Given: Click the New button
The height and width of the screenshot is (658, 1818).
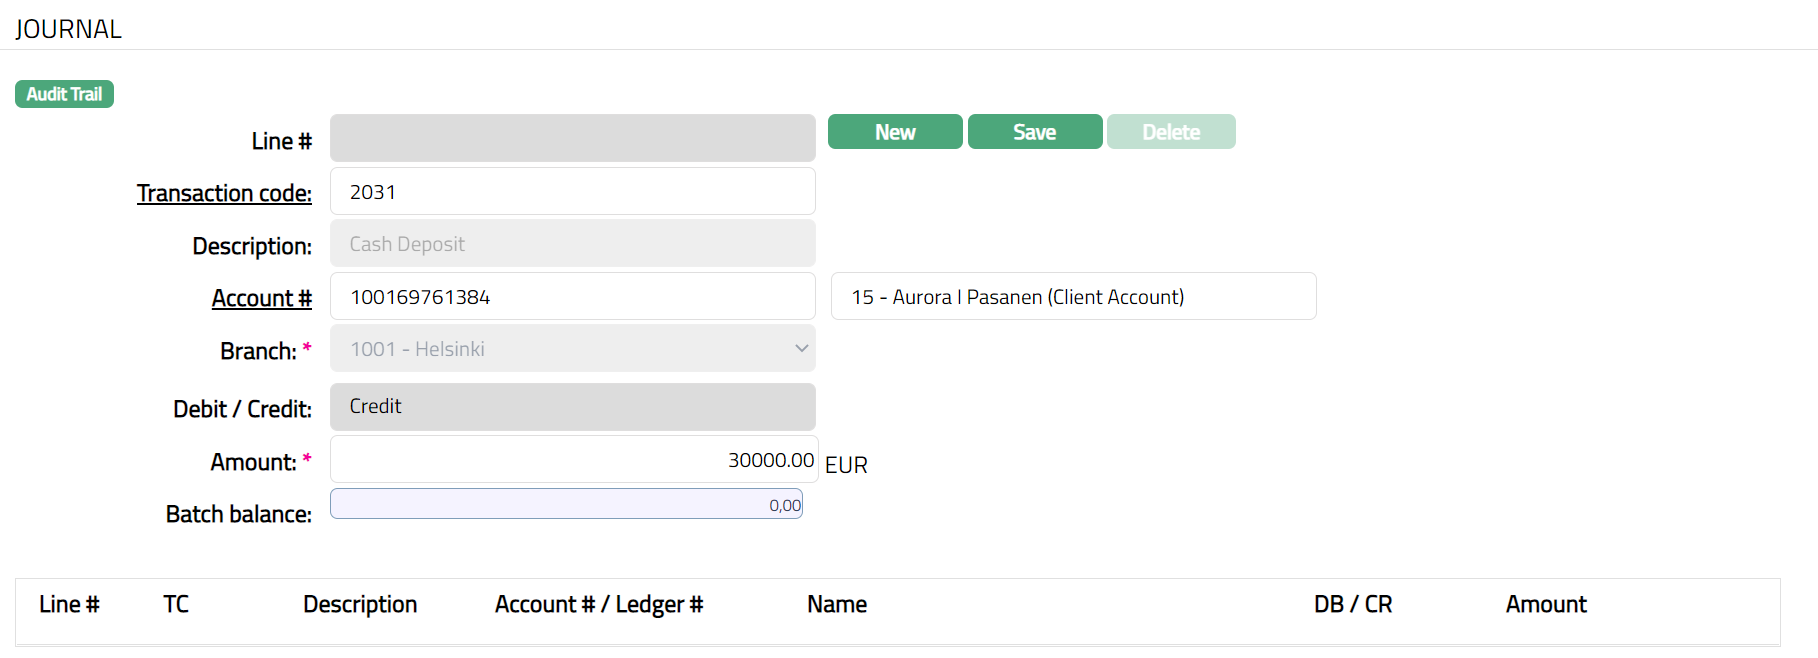Looking at the screenshot, I should pos(895,132).
